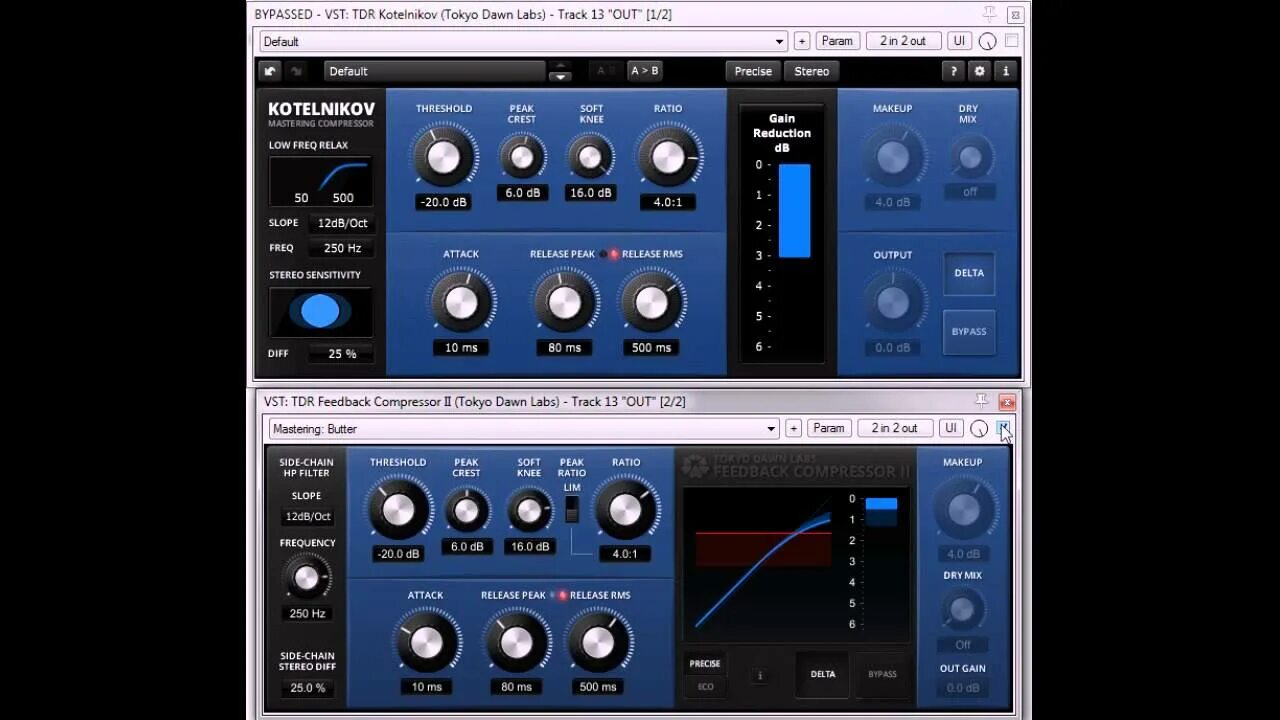This screenshot has height=720, width=1280.
Task: Click the Low Freq Relax curve display
Action: [x=320, y=181]
